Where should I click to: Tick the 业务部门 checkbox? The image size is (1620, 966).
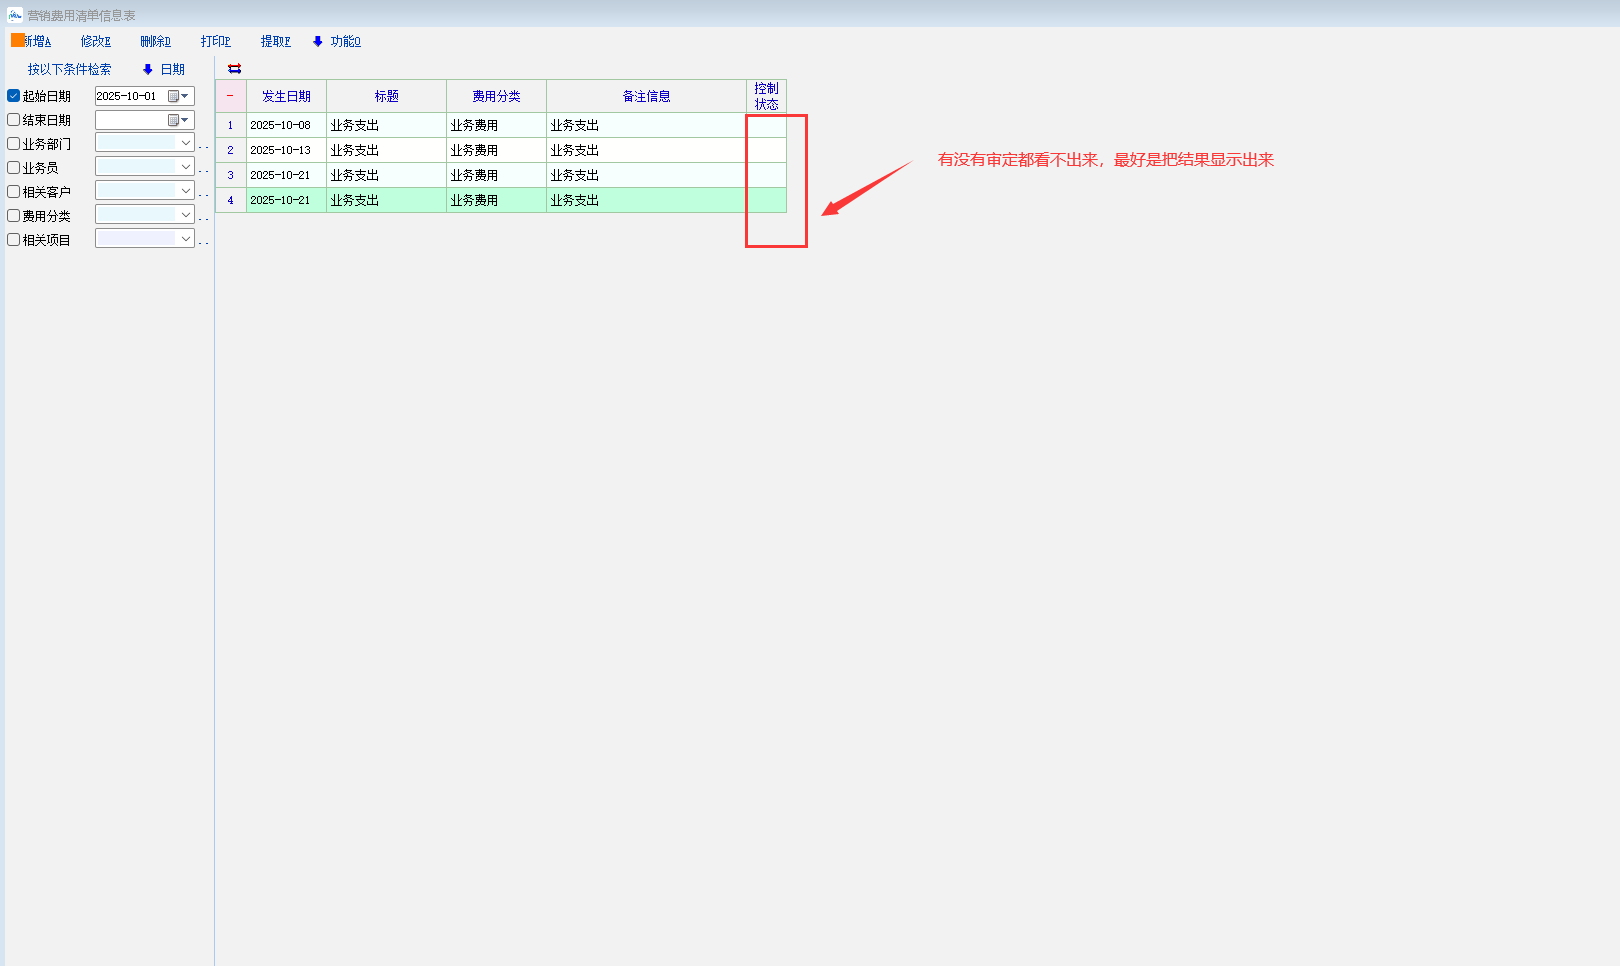tap(14, 144)
